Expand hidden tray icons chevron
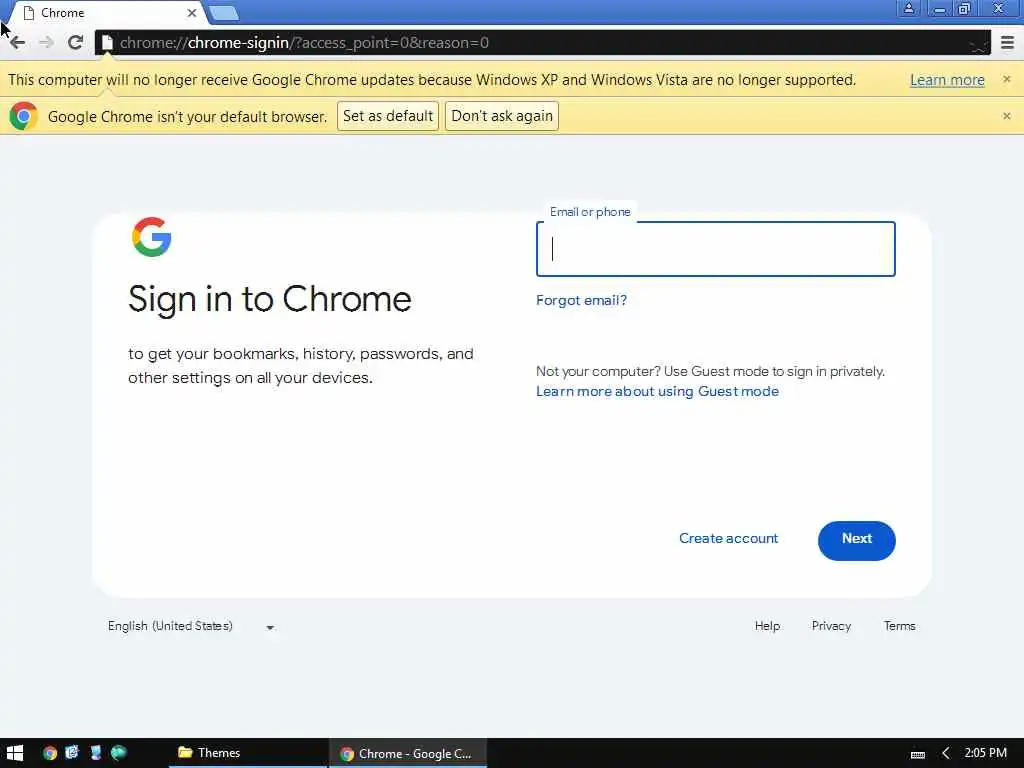 point(945,753)
